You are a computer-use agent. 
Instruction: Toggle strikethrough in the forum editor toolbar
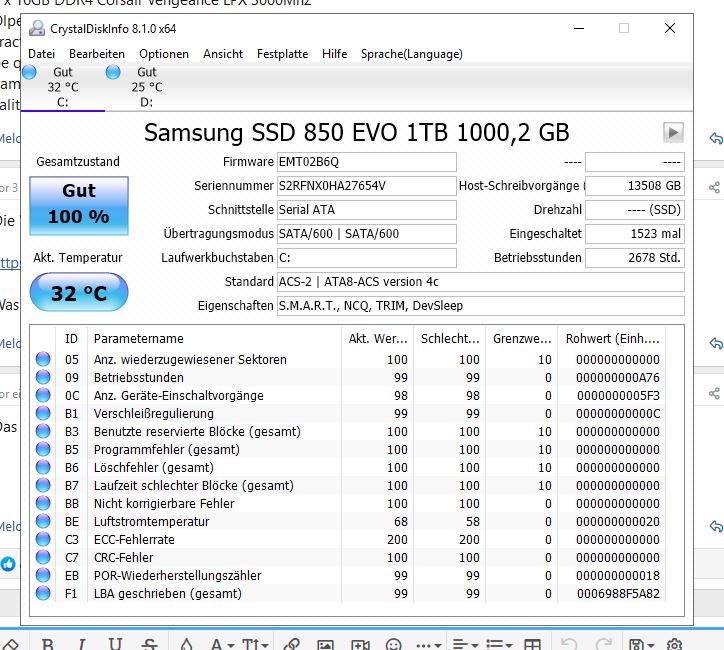[149, 644]
